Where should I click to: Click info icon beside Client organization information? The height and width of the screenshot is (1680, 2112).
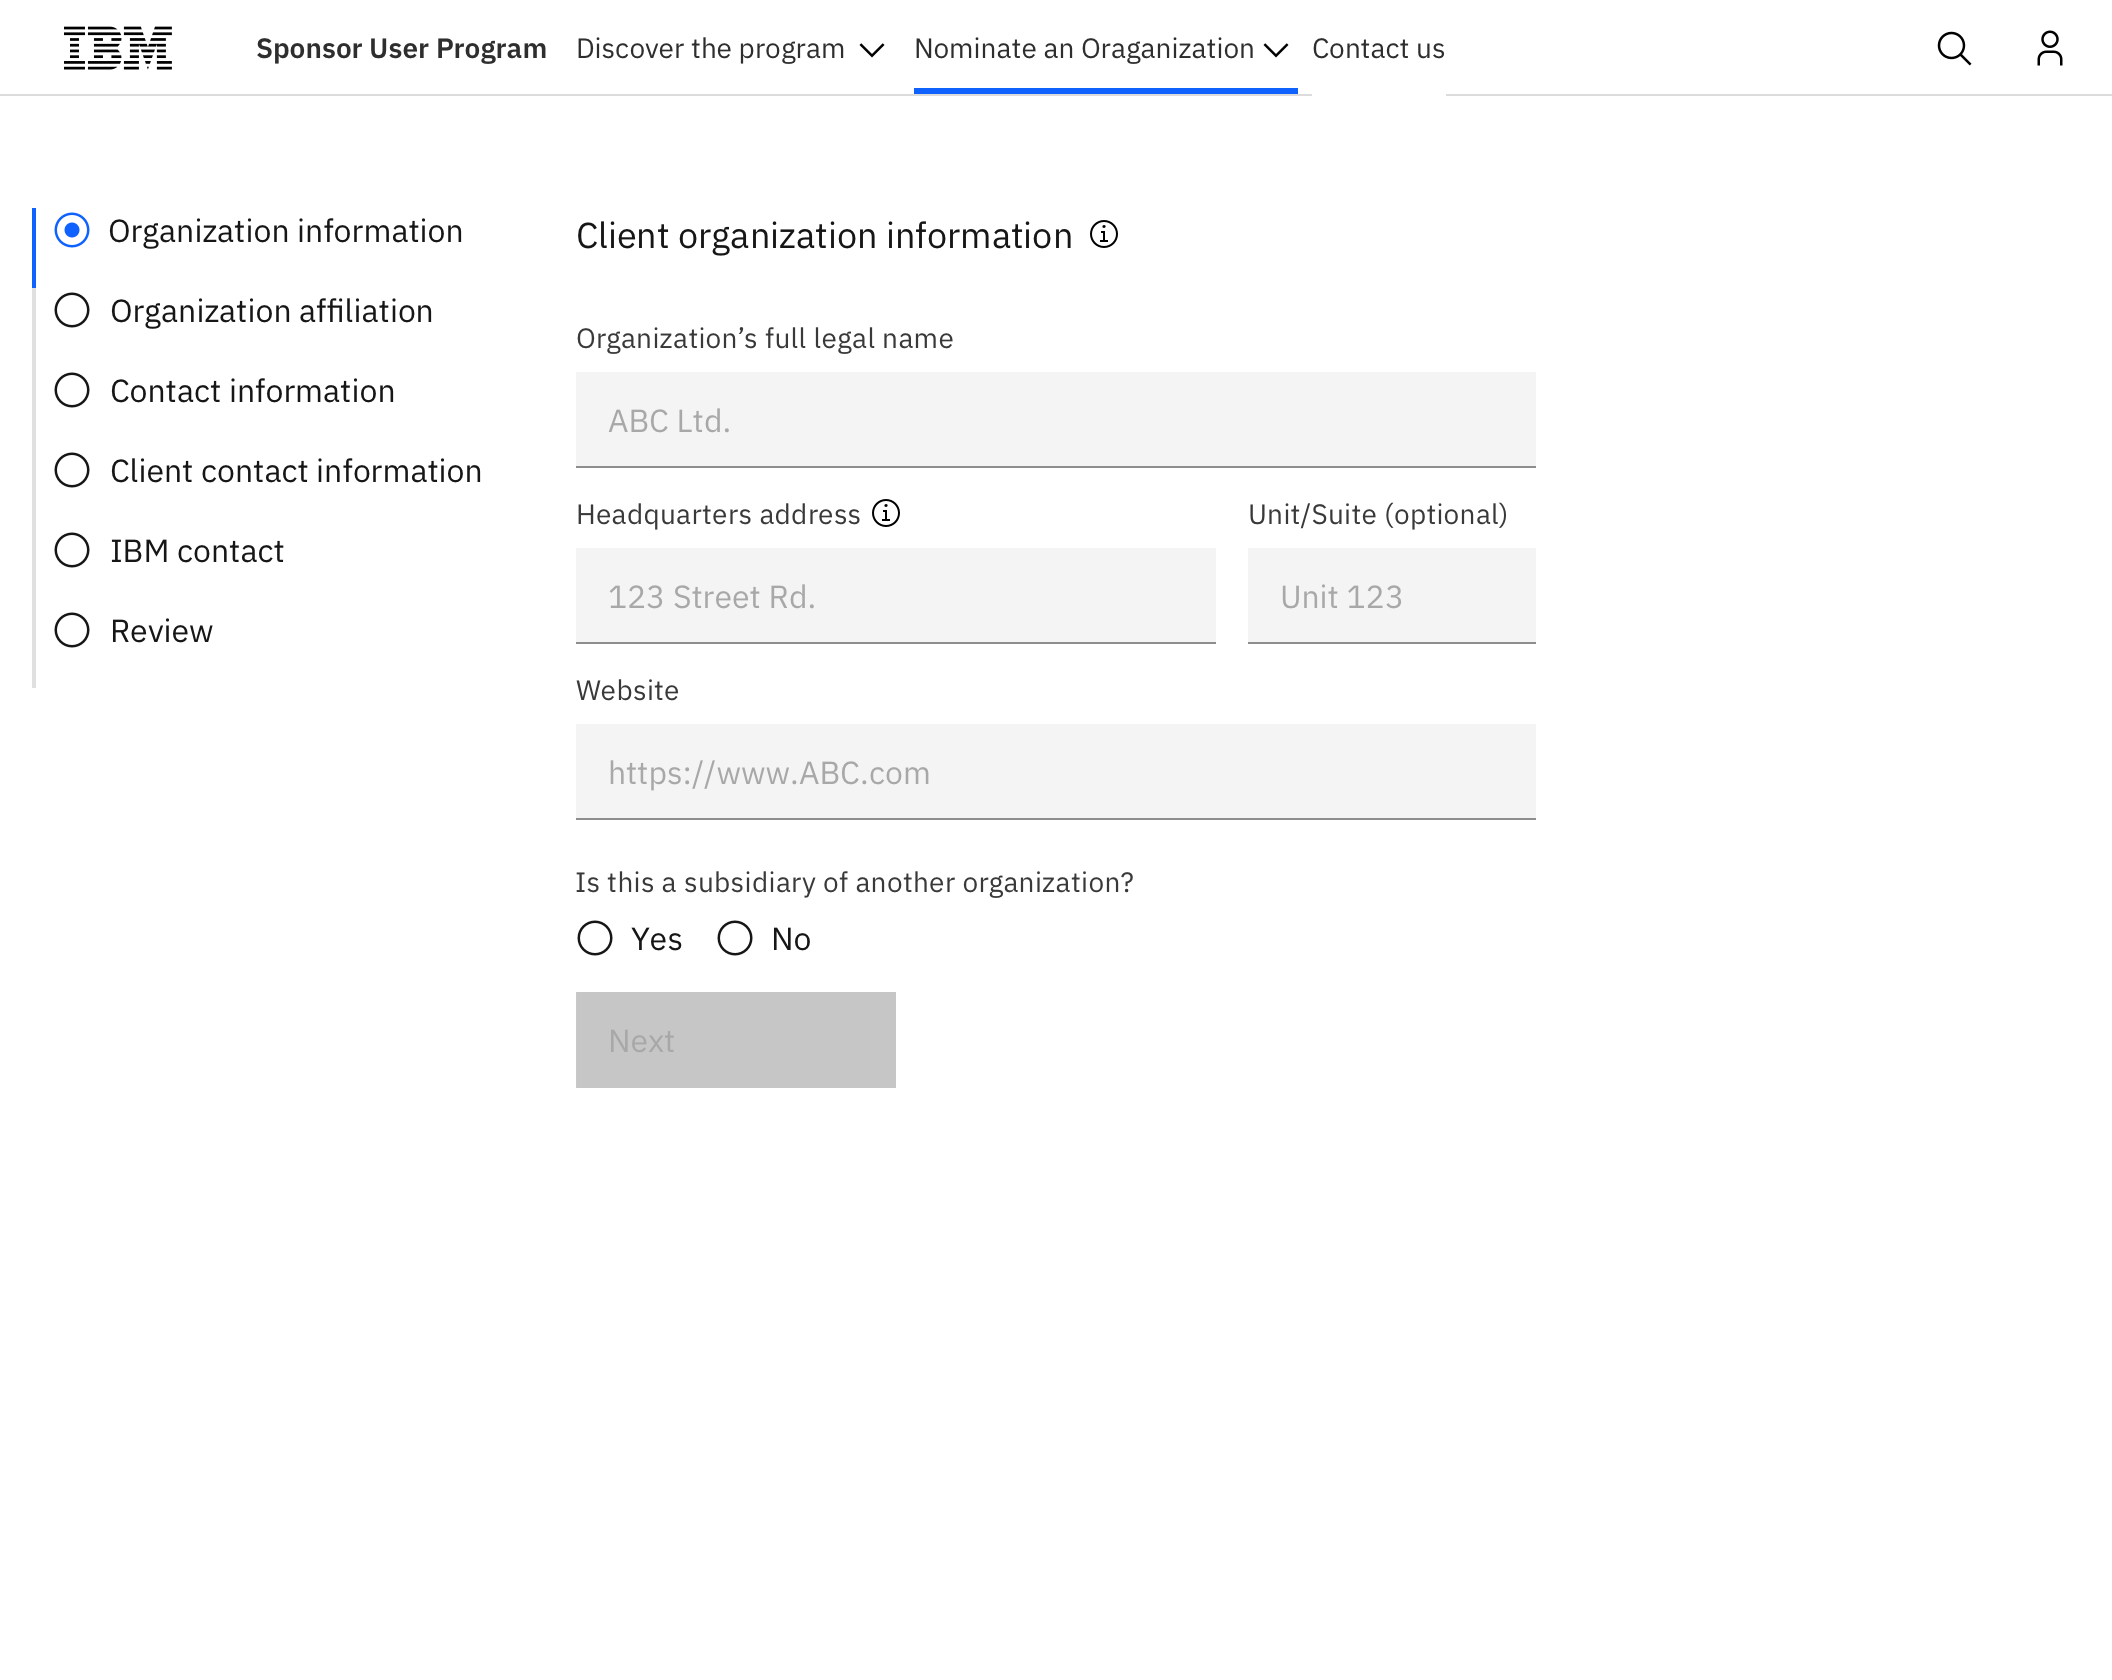pos(1103,235)
